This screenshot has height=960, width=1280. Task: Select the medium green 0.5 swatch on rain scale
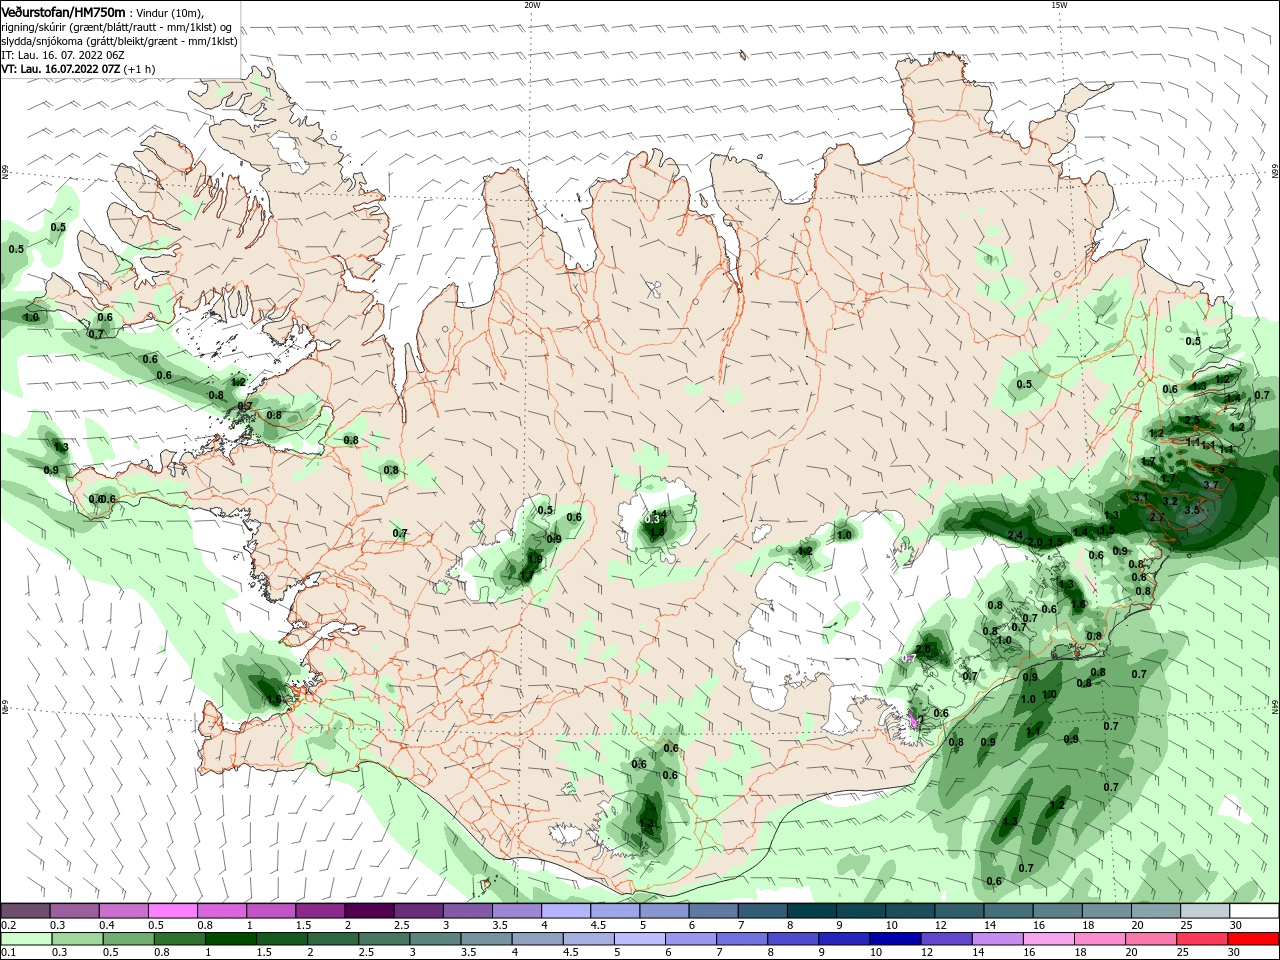129,939
